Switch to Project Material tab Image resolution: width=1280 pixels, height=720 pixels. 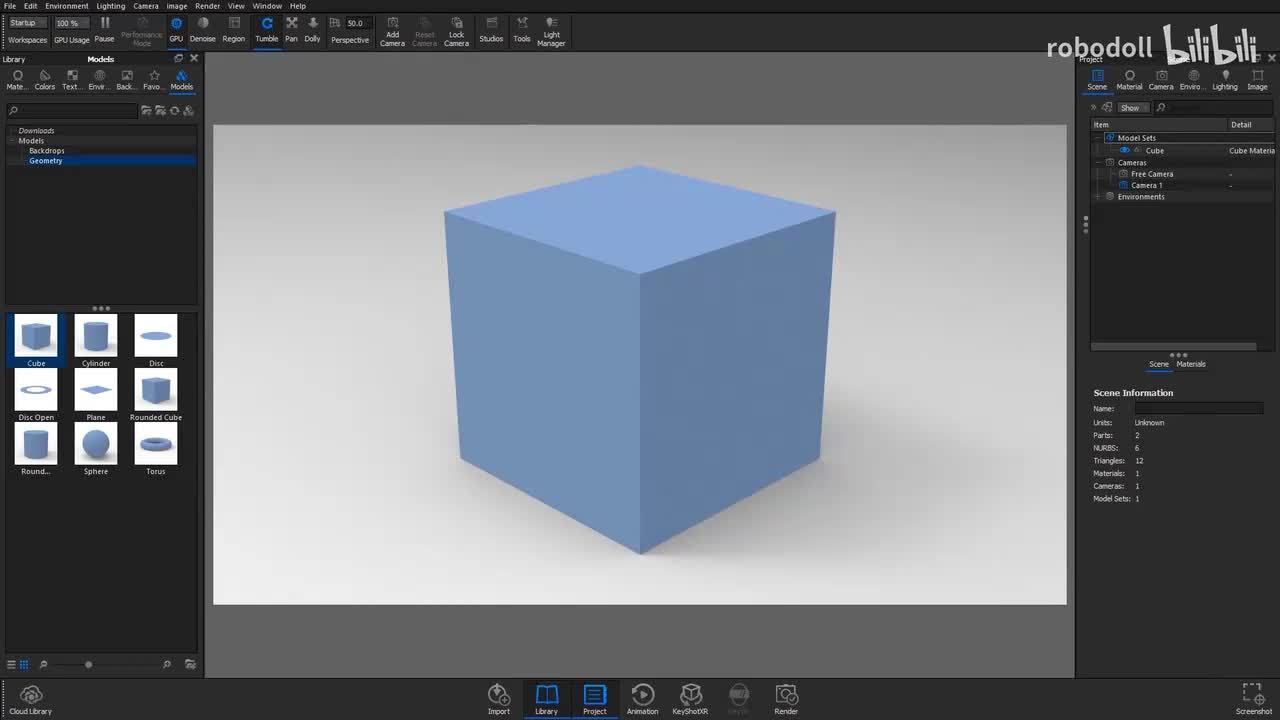point(1129,80)
